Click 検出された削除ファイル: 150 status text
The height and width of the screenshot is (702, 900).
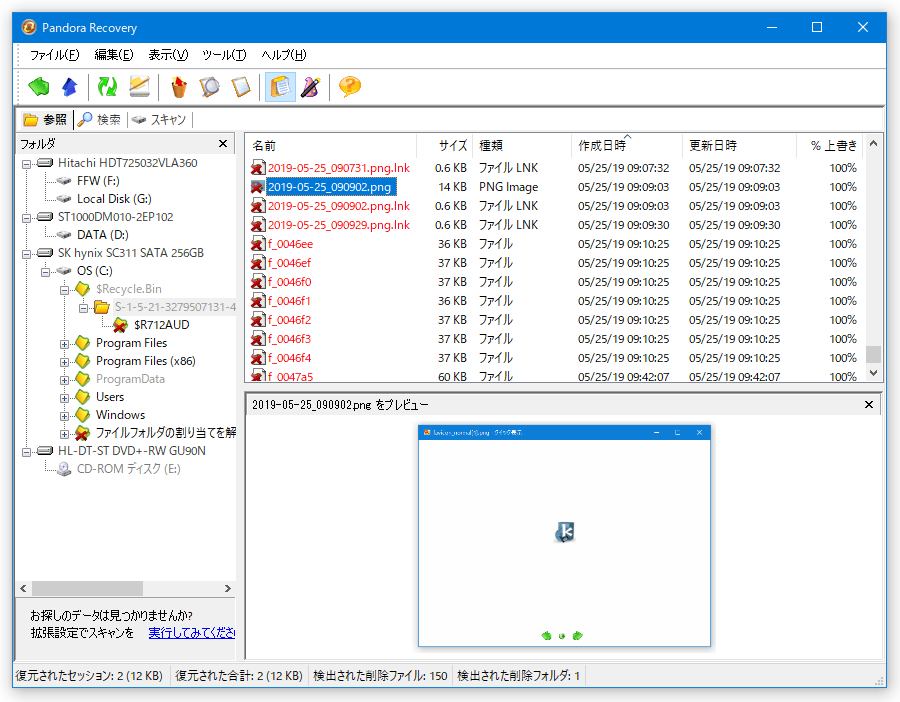point(380,676)
